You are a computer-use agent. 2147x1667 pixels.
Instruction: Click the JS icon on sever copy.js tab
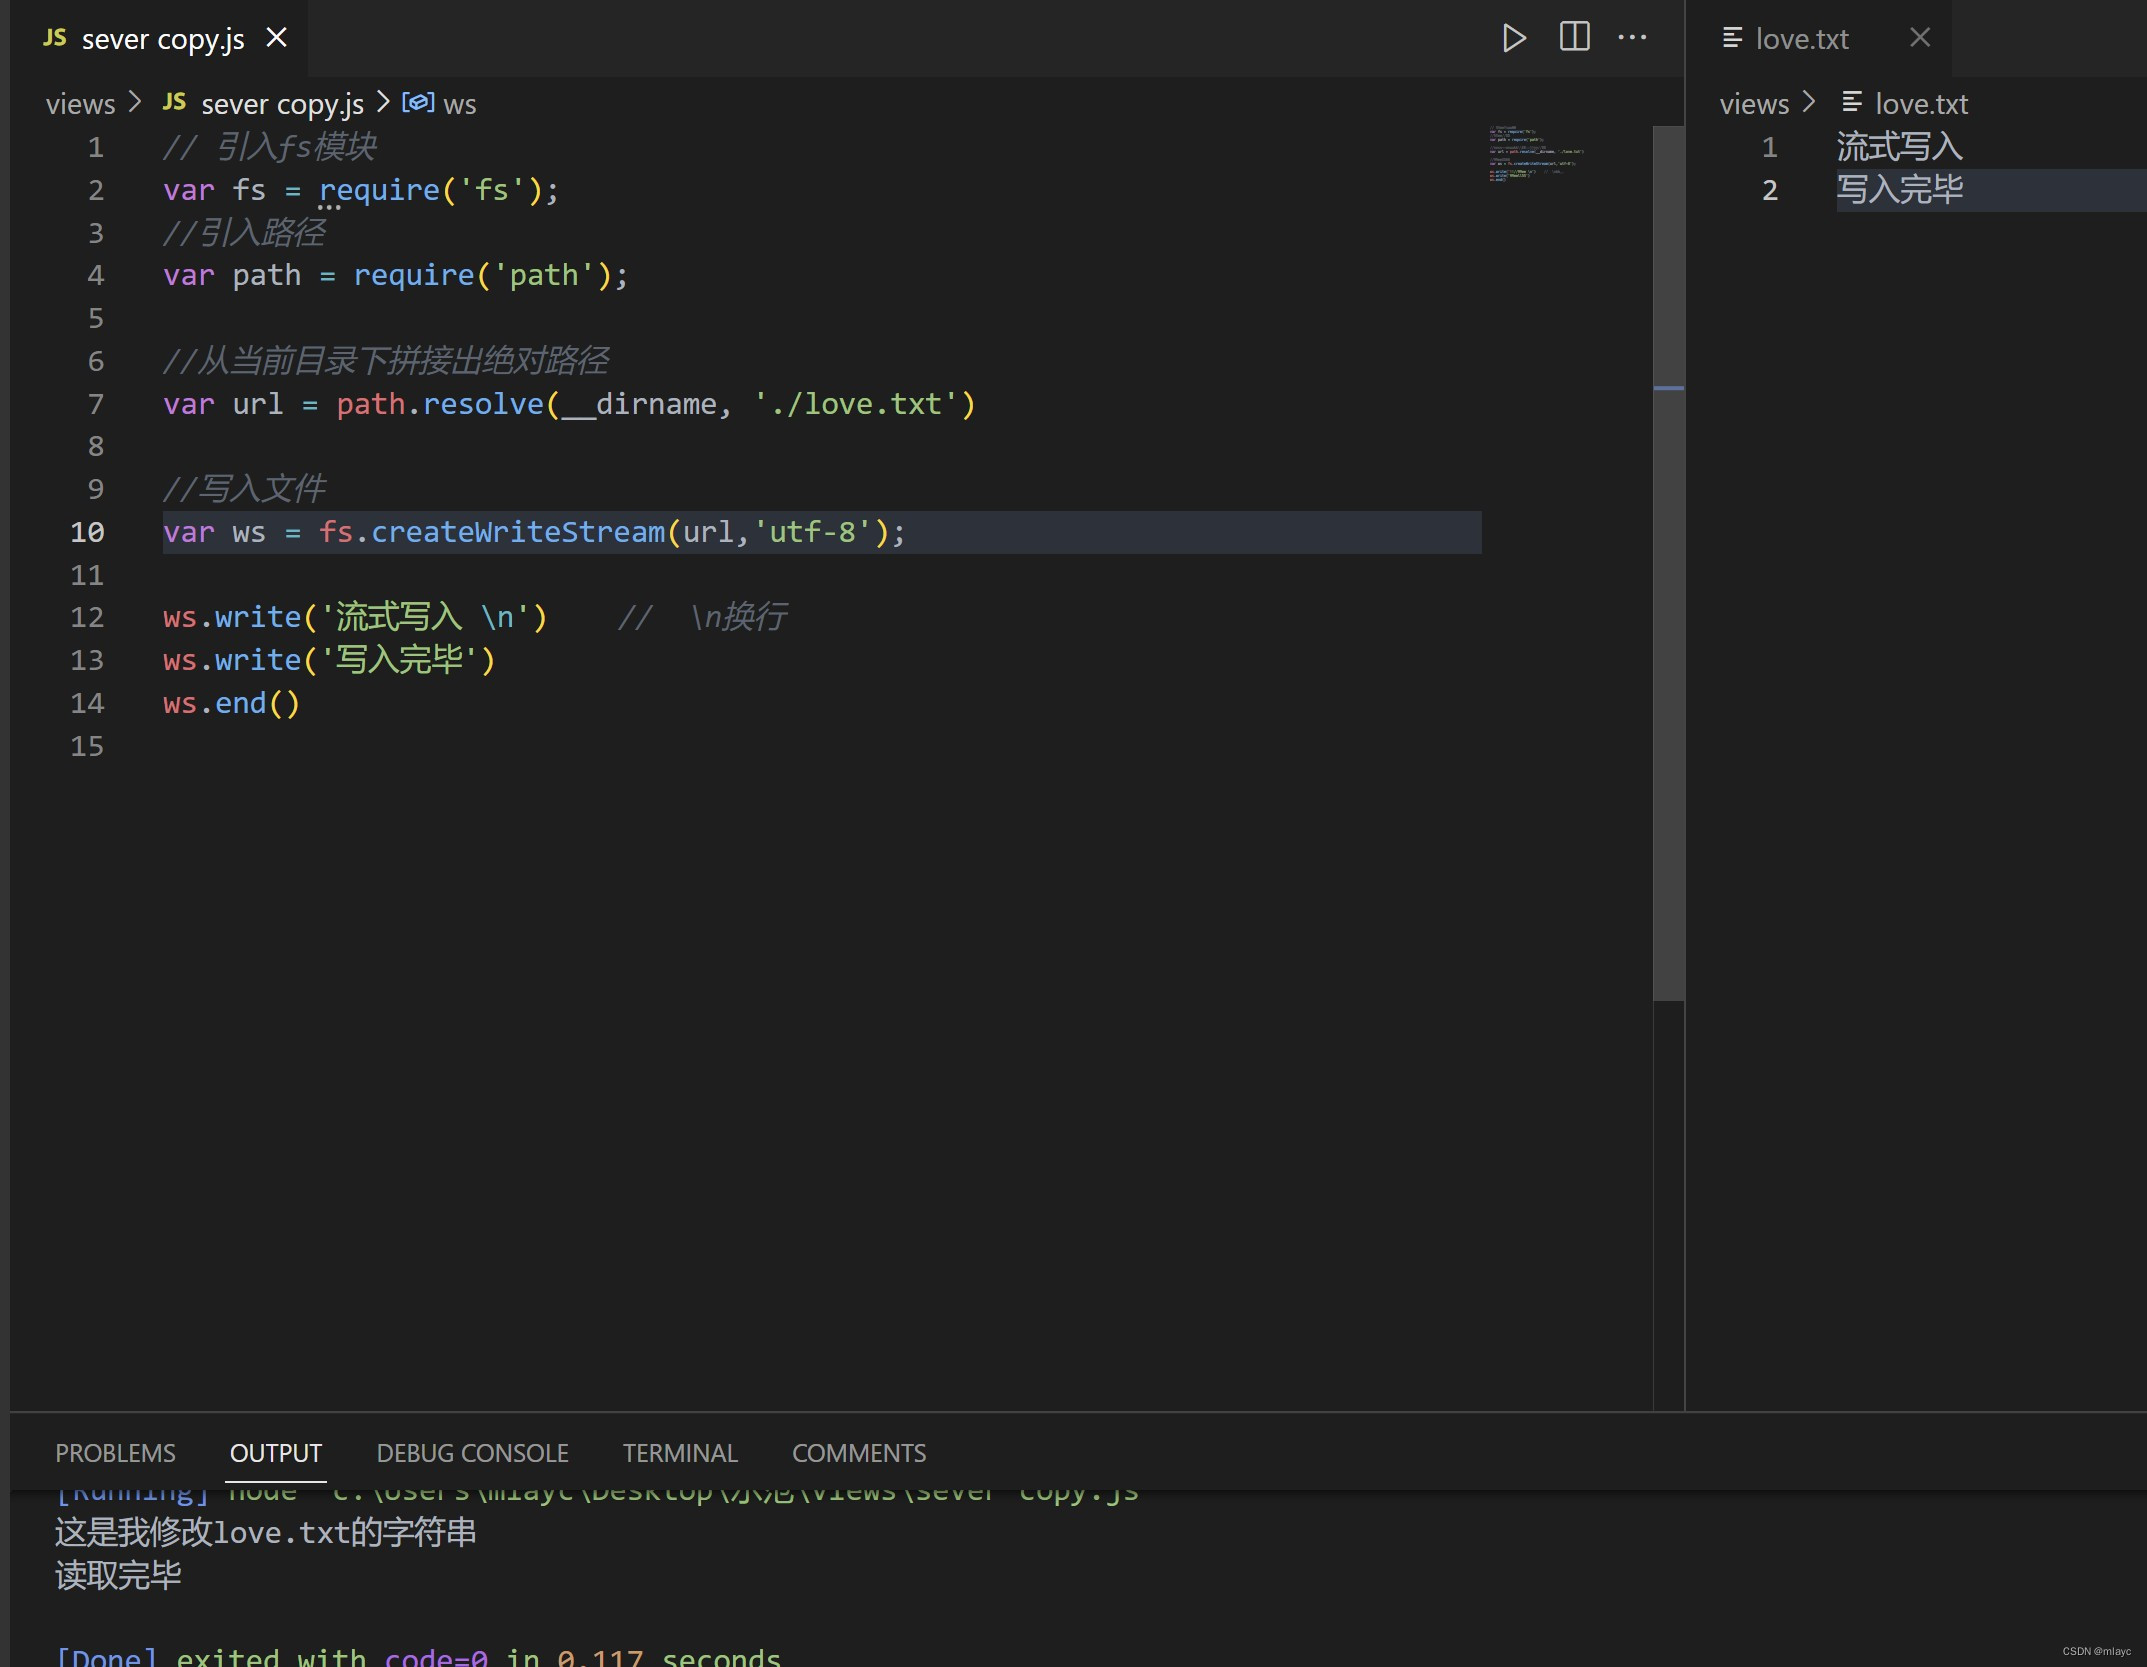click(x=55, y=38)
